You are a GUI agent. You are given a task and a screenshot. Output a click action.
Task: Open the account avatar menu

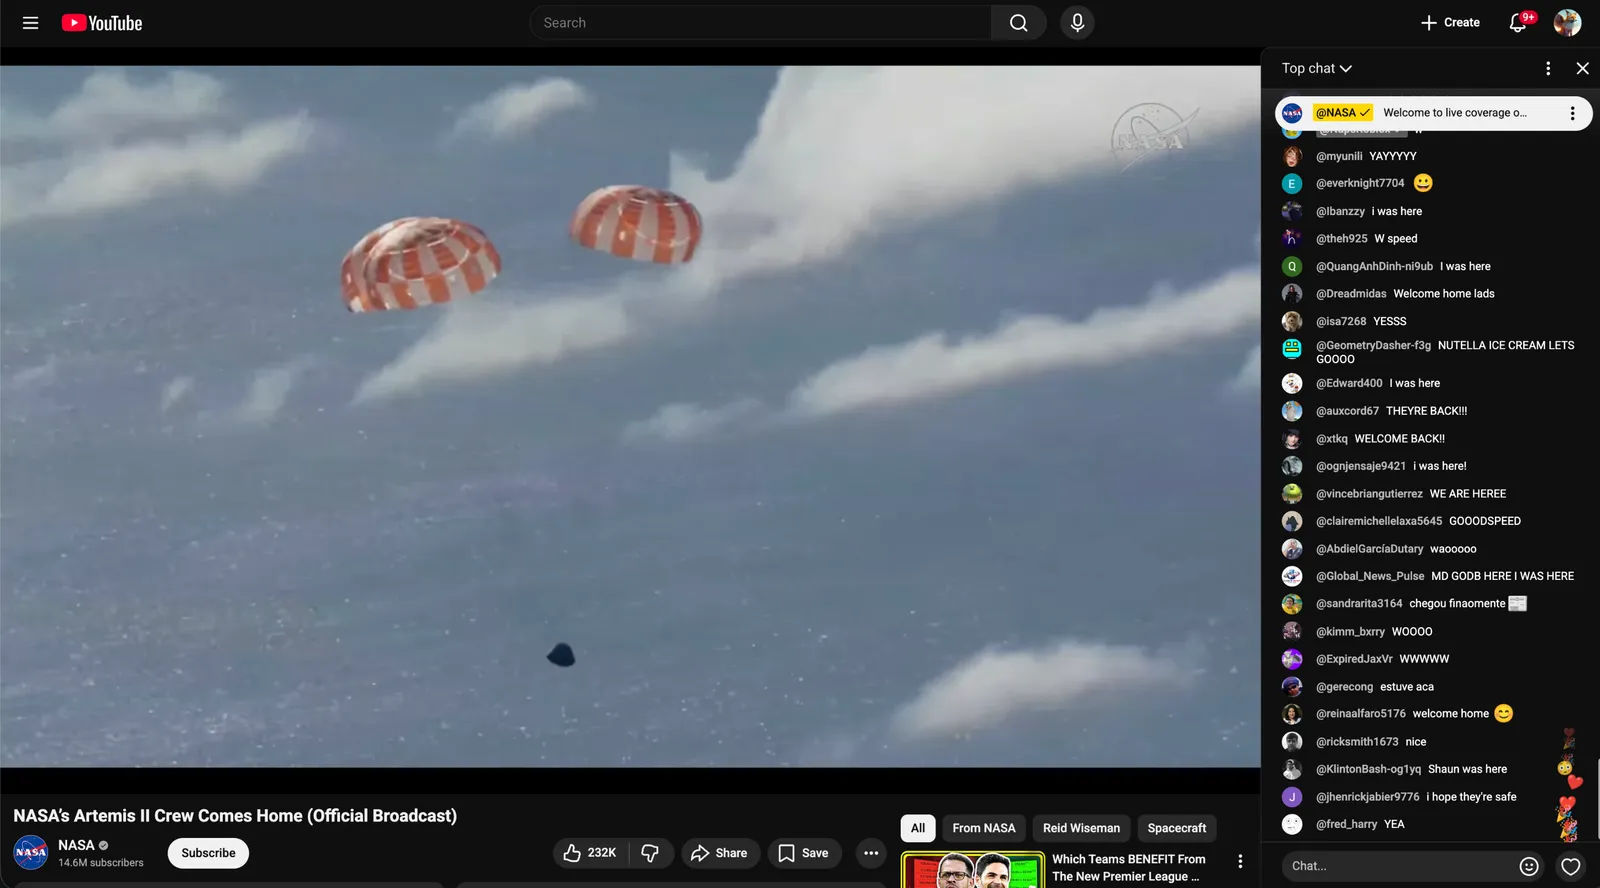(x=1567, y=23)
